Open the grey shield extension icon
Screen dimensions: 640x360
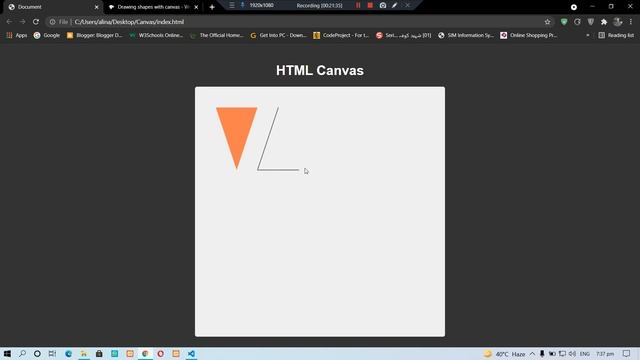pyautogui.click(x=591, y=22)
